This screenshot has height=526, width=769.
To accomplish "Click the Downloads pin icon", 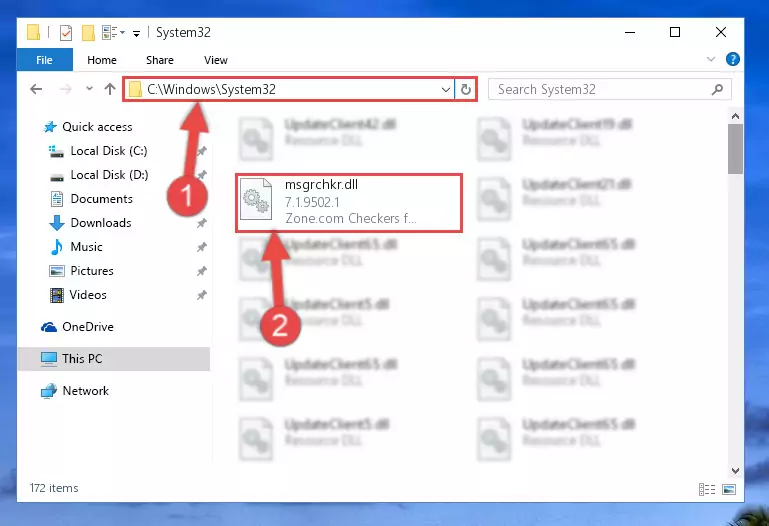I will coord(202,224).
